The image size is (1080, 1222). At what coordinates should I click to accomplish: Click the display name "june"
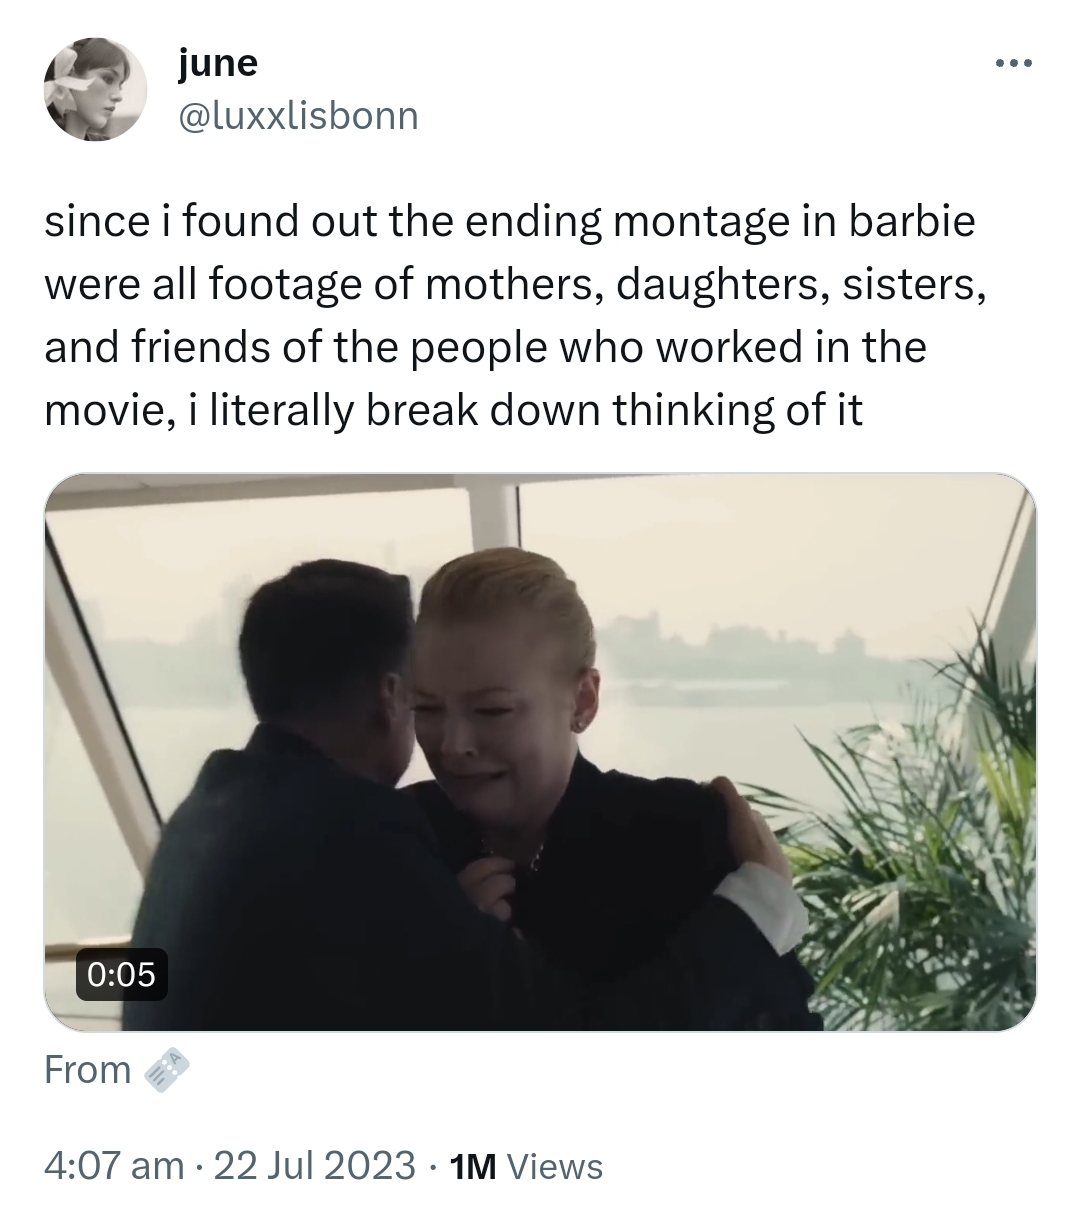(x=218, y=64)
